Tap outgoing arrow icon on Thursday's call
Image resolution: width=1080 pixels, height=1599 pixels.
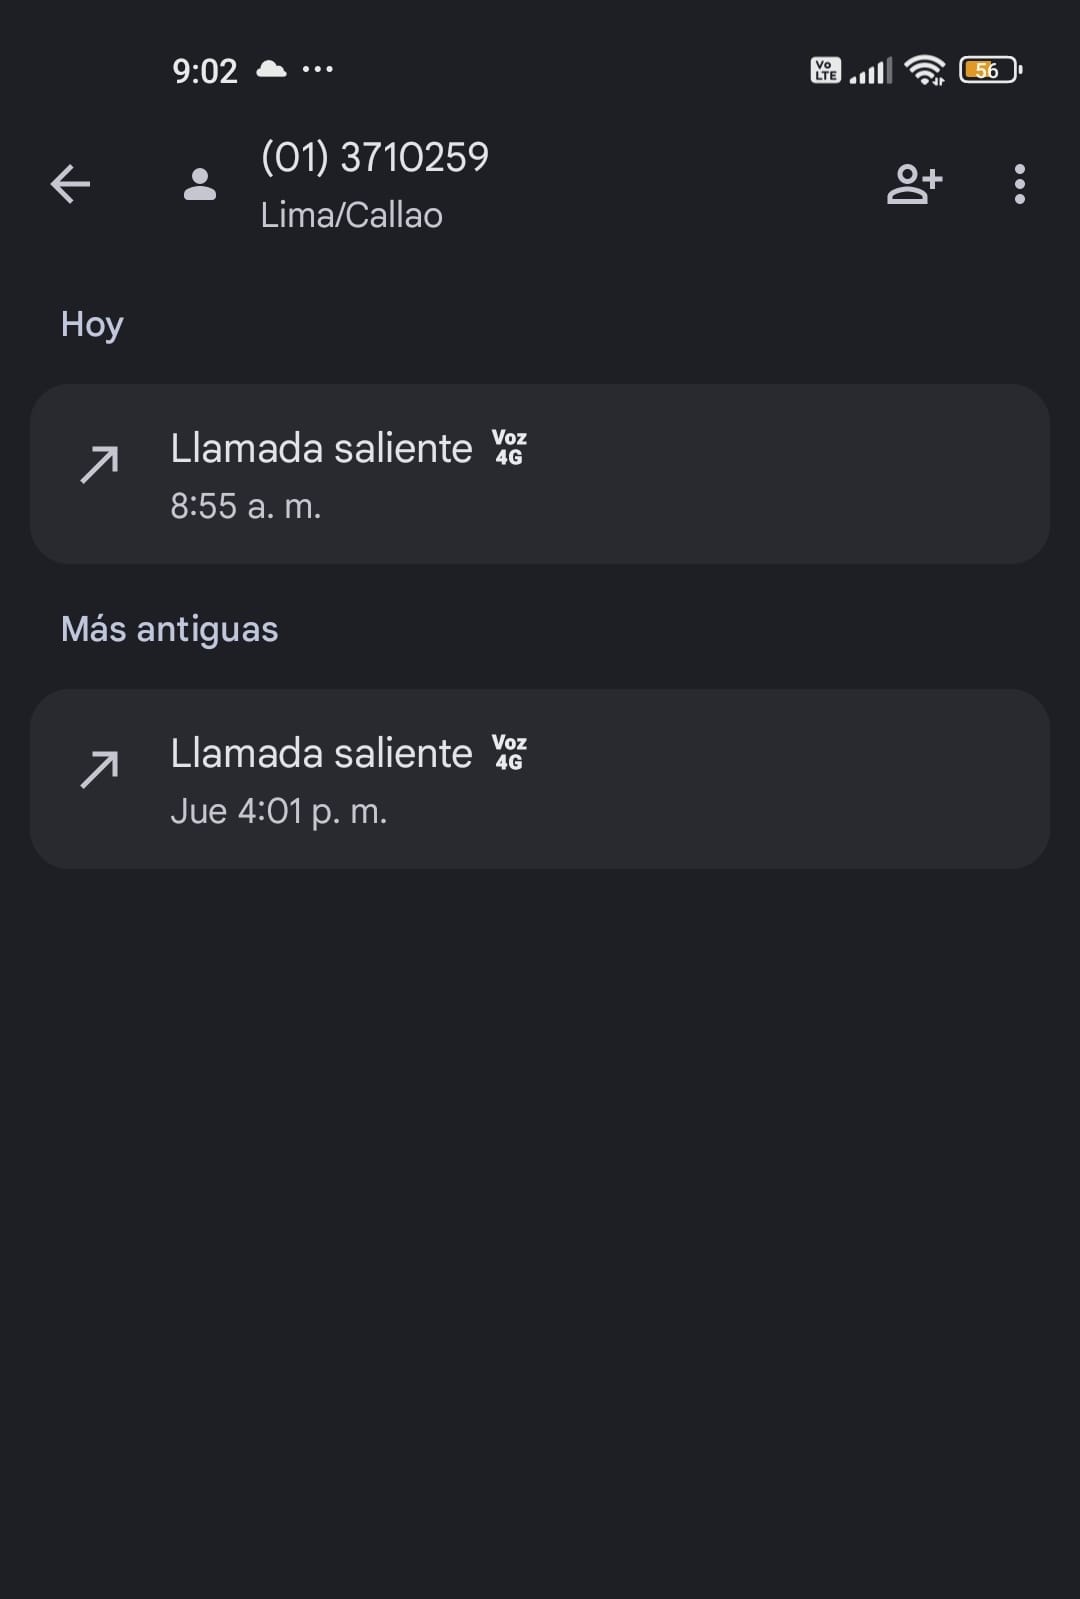pyautogui.click(x=99, y=770)
